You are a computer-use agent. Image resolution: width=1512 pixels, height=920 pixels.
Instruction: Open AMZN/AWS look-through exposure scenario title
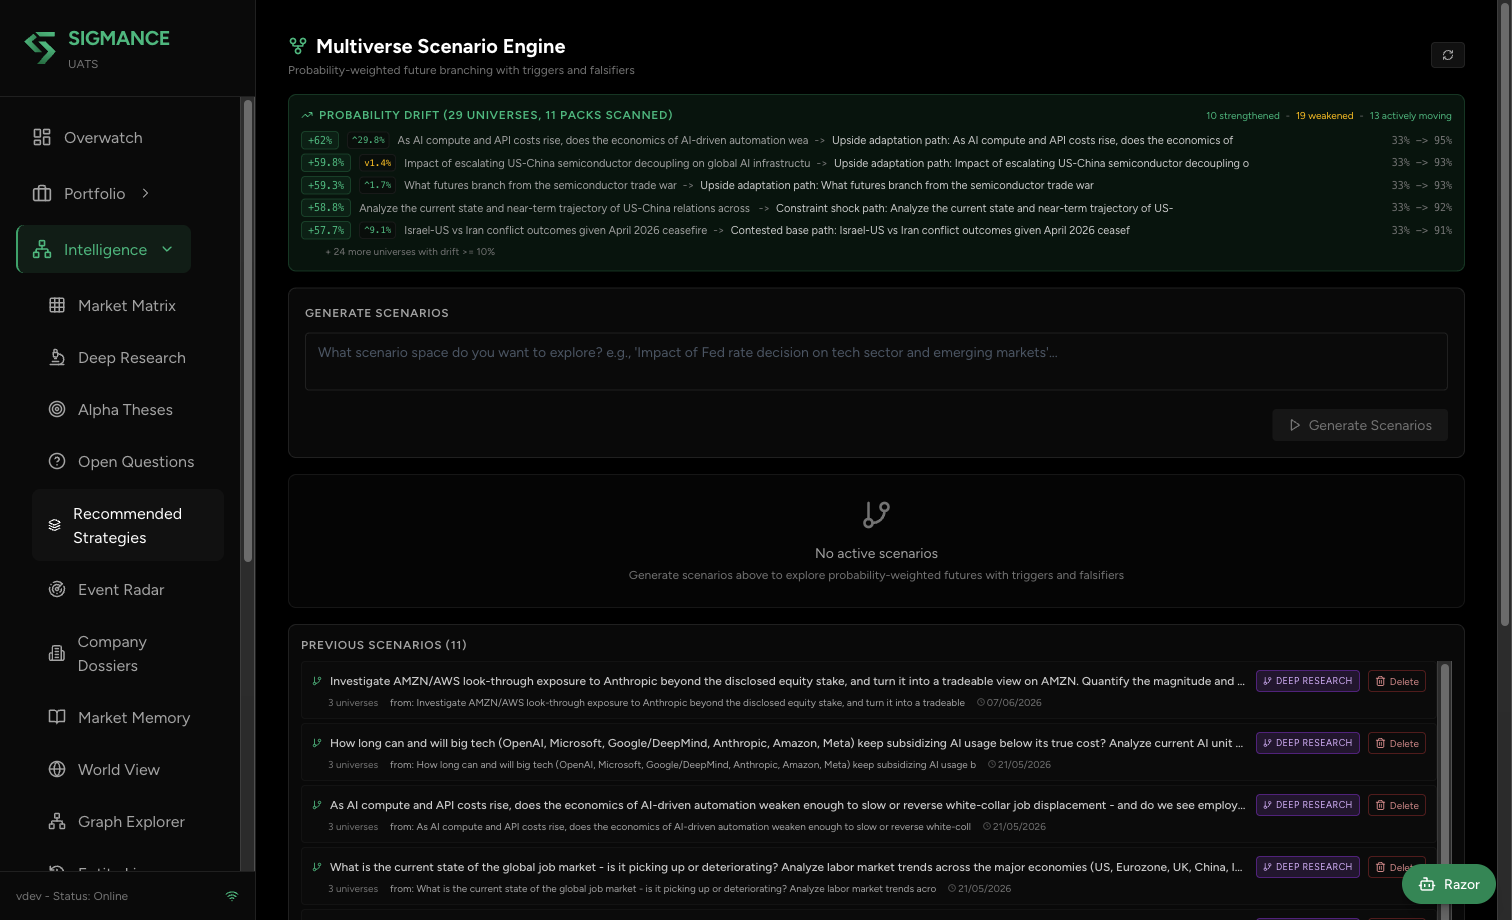[787, 681]
